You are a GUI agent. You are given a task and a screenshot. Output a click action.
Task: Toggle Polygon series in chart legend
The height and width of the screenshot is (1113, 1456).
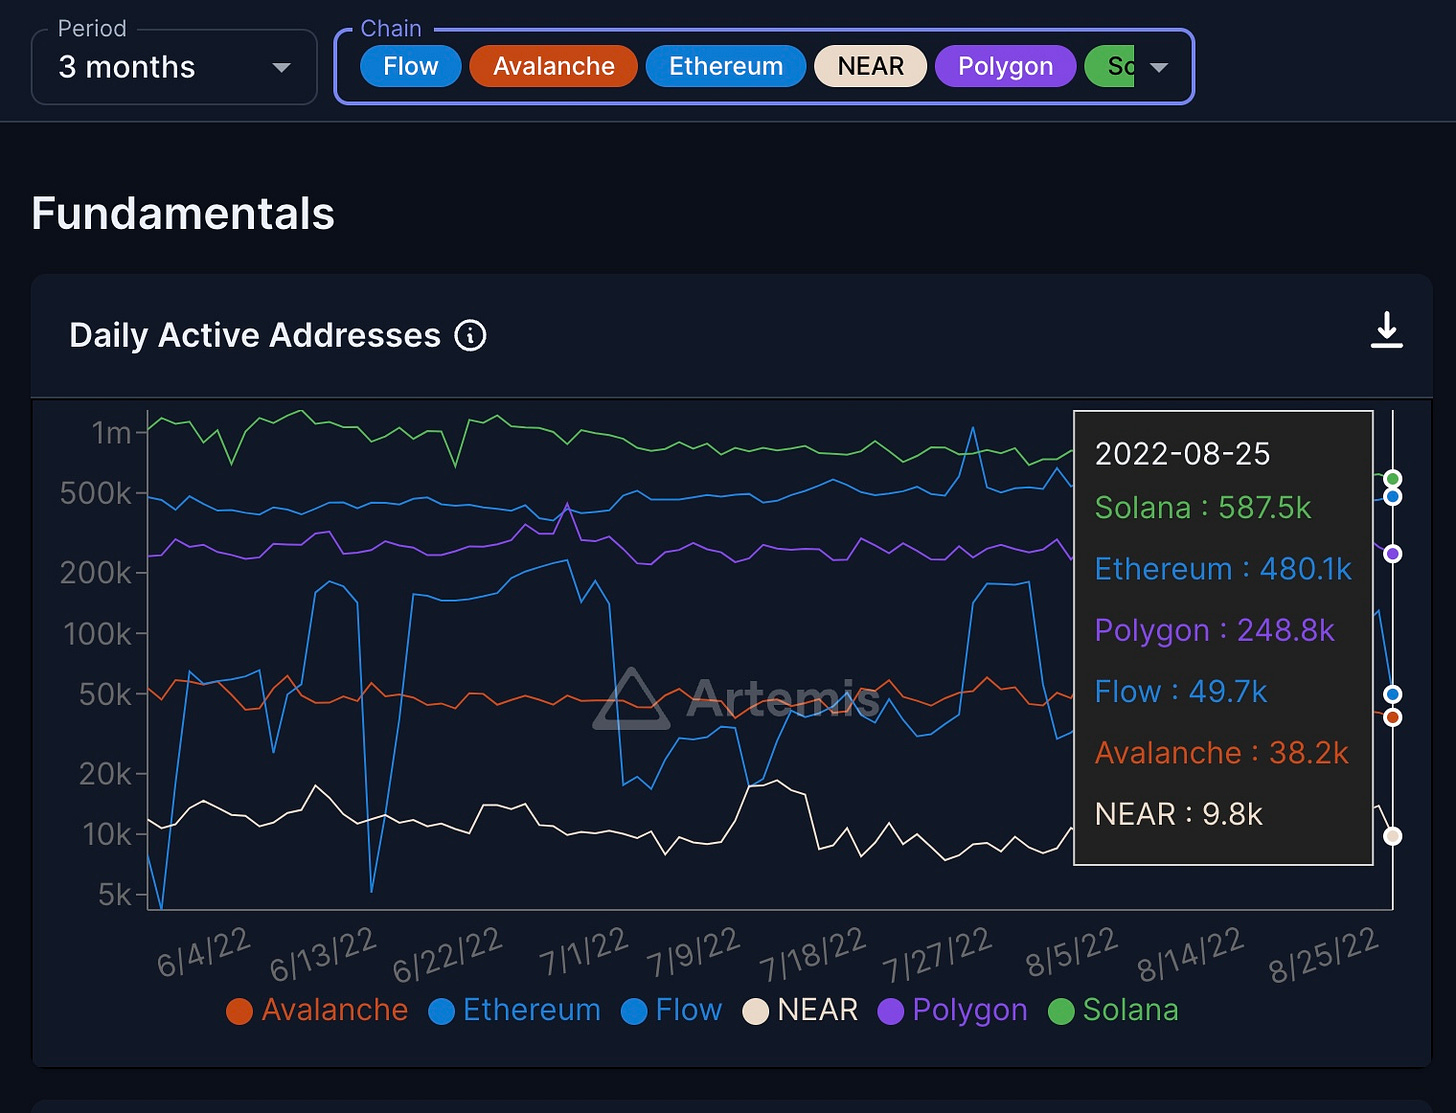(x=952, y=1010)
